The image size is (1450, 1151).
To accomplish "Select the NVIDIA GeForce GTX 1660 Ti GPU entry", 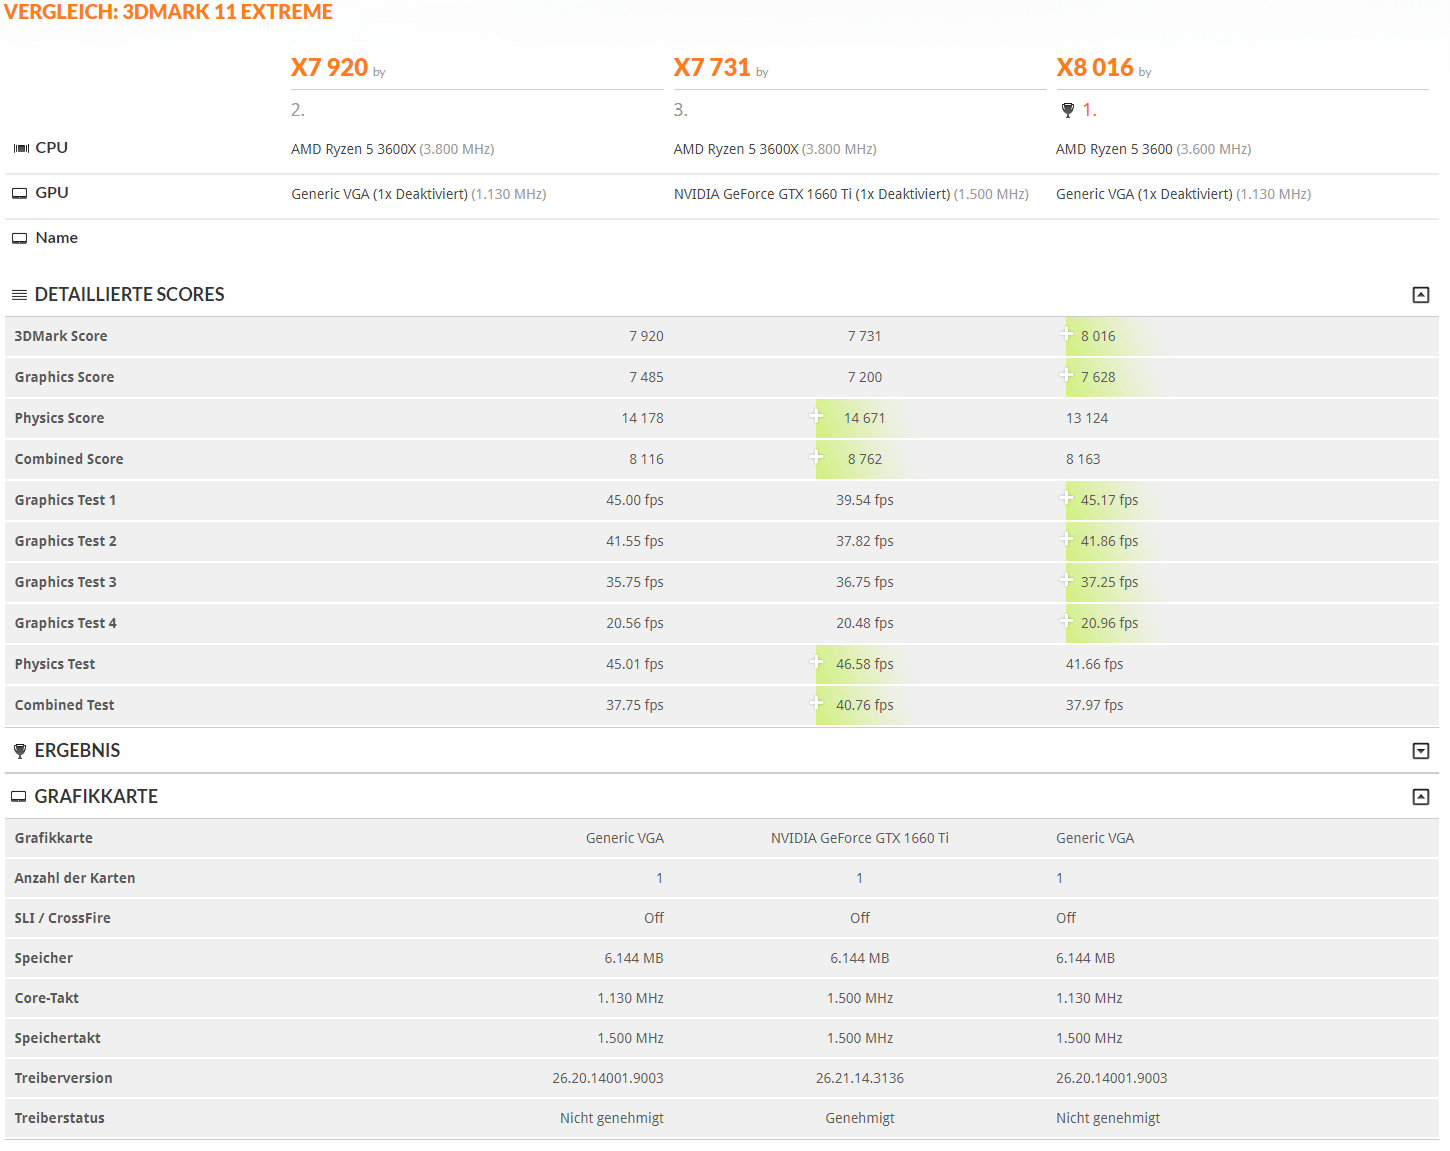I will (x=851, y=194).
